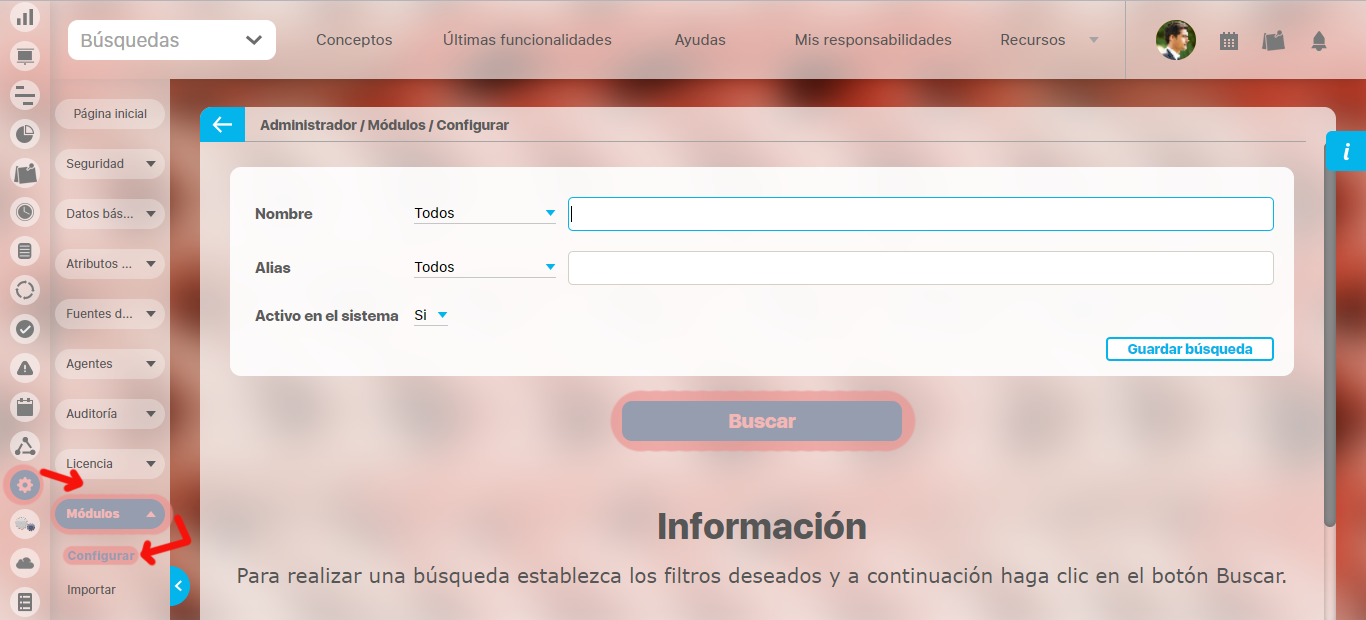Change the Activo en el sistema dropdown
Screen dimensions: 1366x620
point(431,315)
